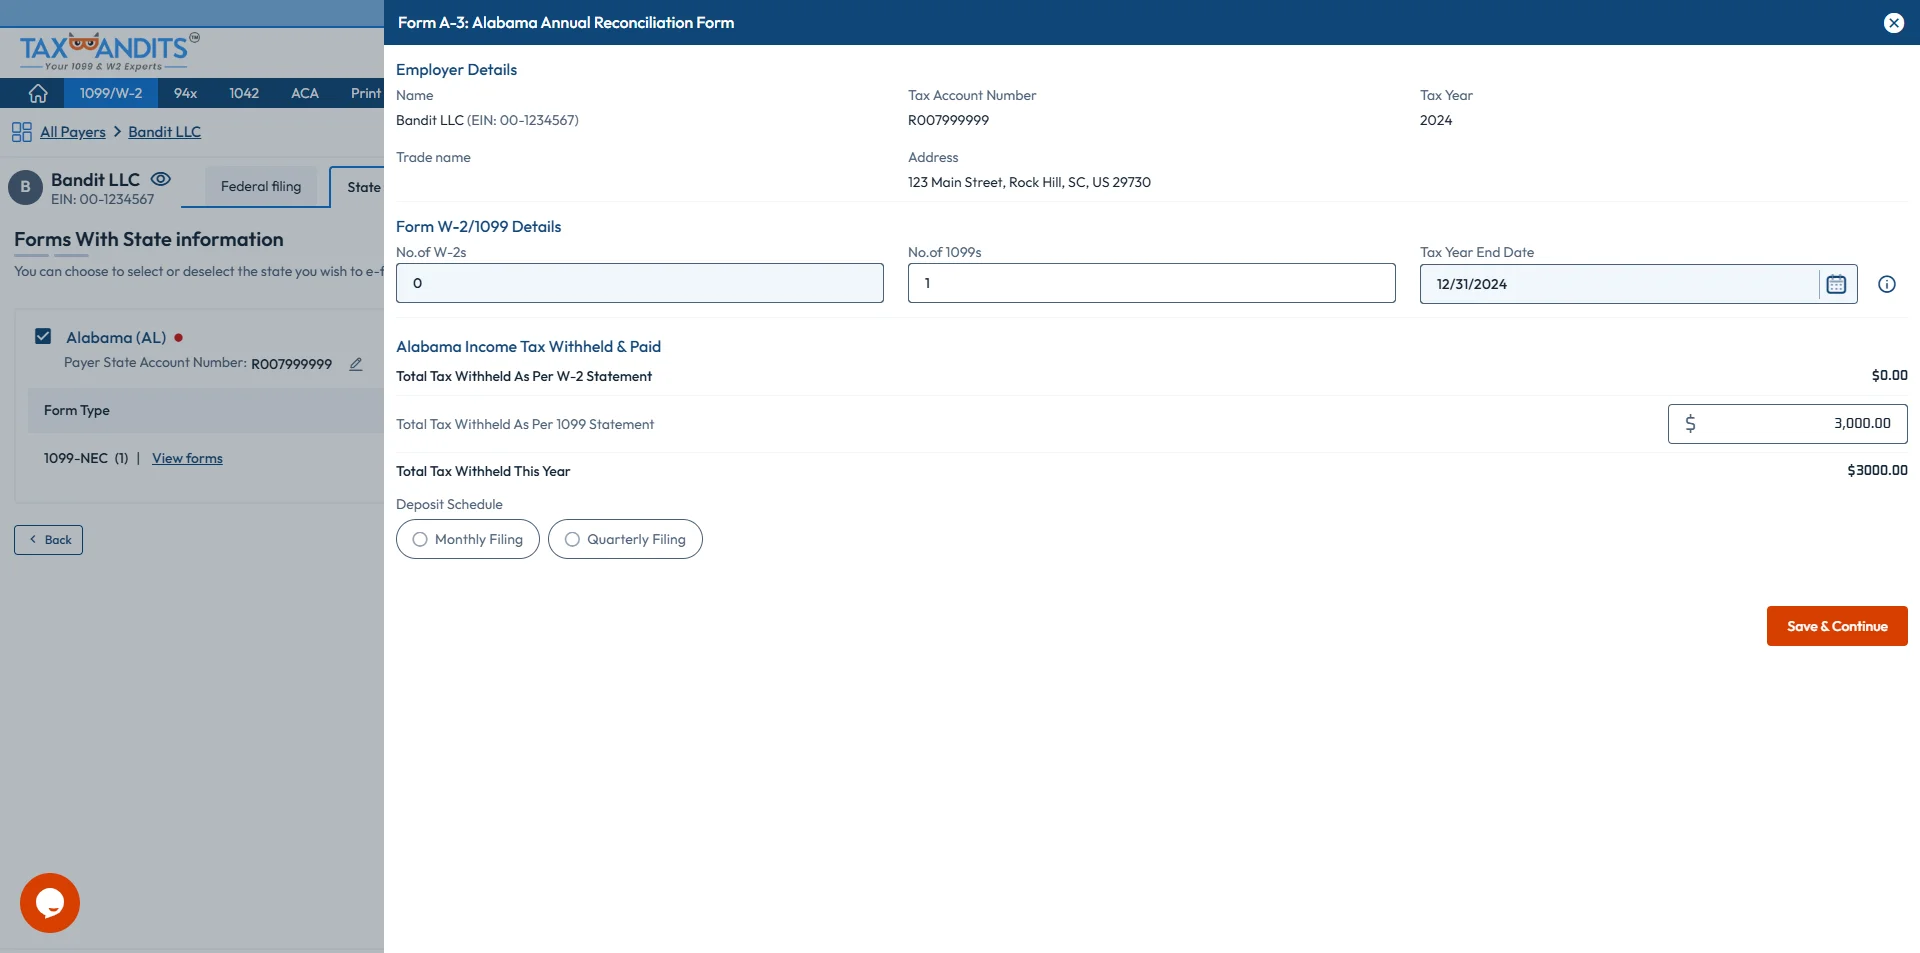Click the account number R007999999 under Alabama
The width and height of the screenshot is (1920, 953).
(x=291, y=364)
